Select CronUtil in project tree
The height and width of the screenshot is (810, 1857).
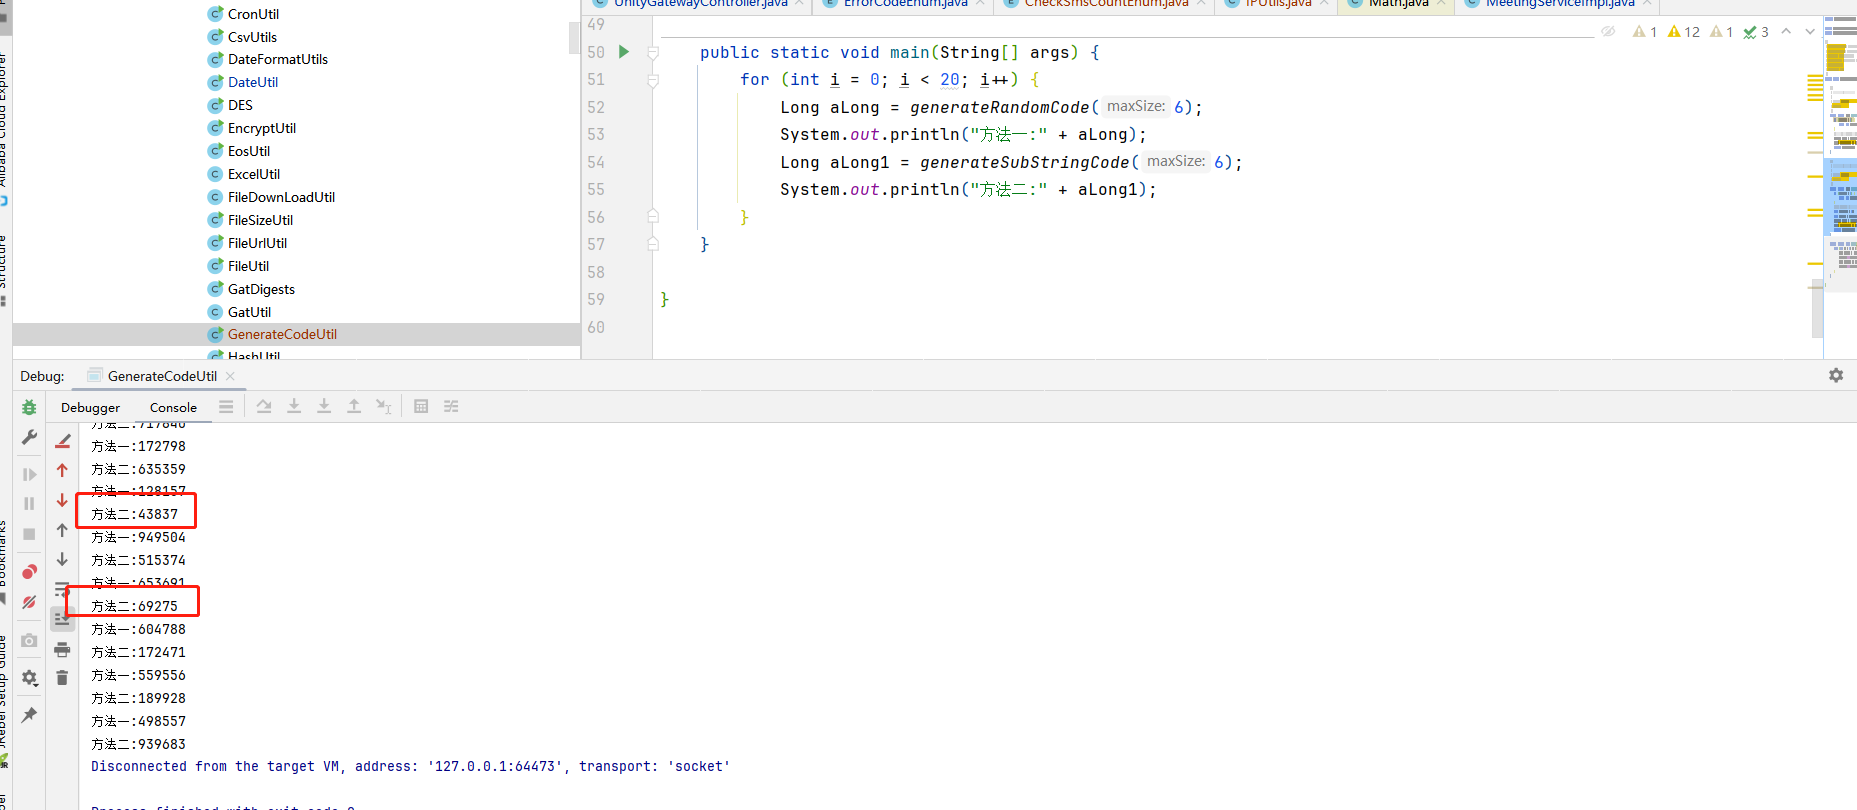253,14
